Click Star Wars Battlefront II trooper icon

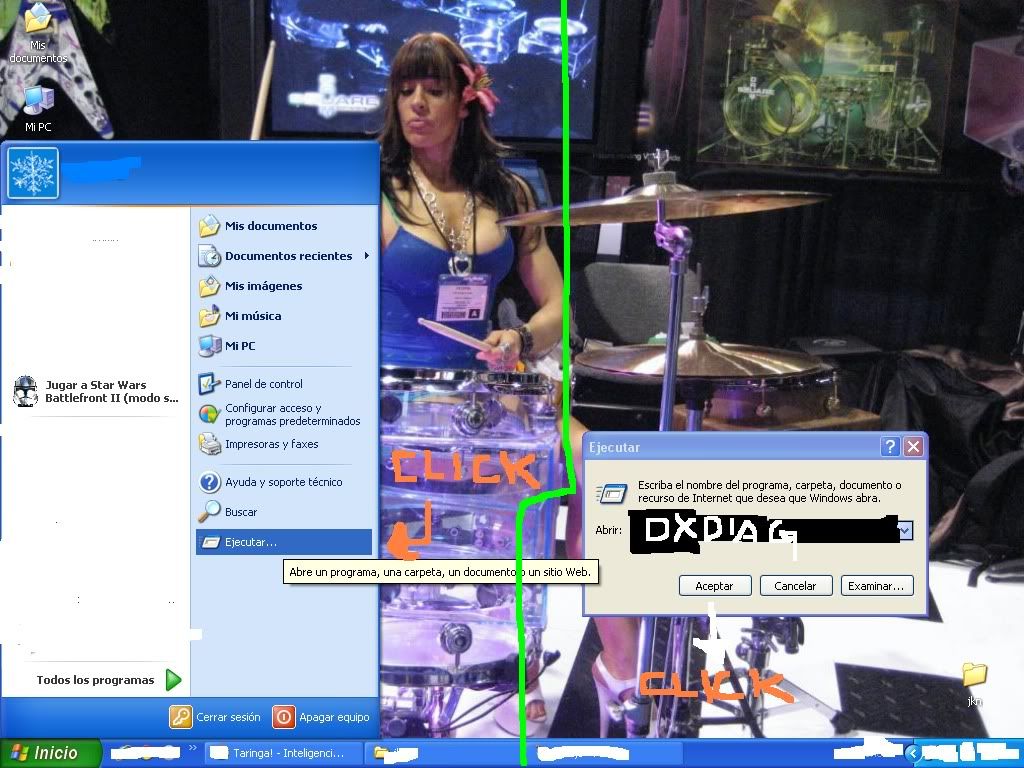pos(25,391)
